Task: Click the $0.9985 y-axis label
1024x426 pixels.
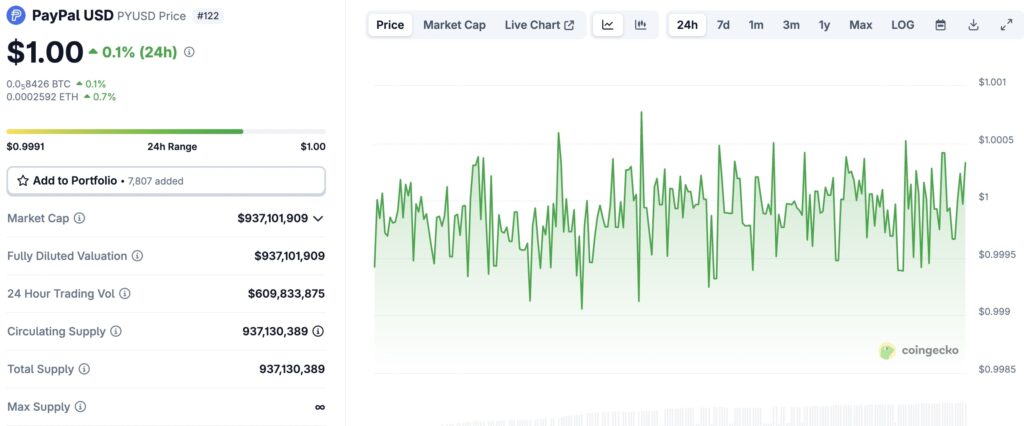Action: click(997, 369)
